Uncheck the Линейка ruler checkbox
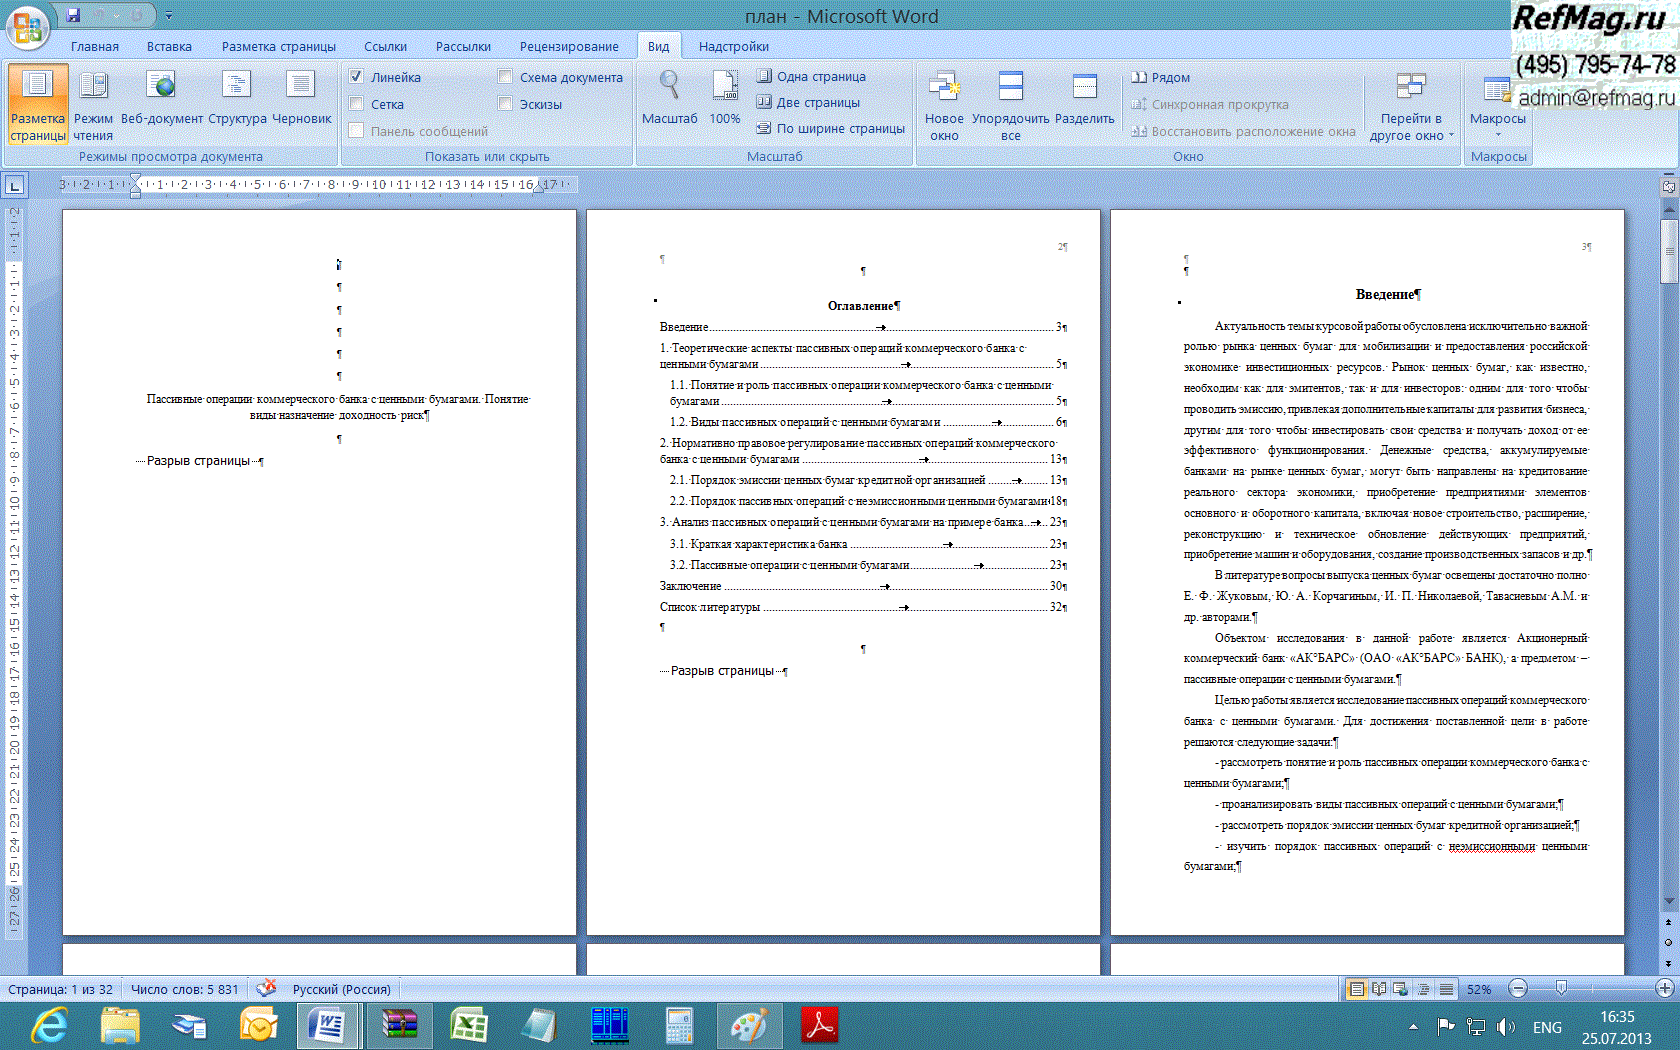 tap(357, 77)
